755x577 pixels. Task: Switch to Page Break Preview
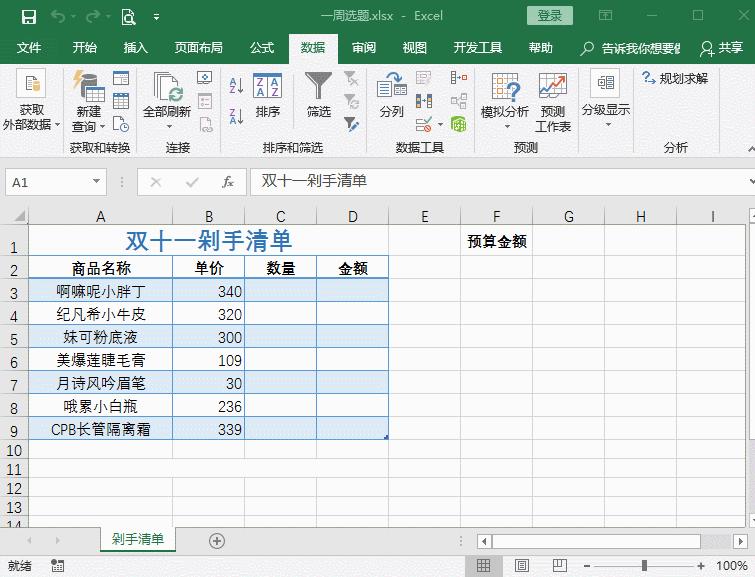pos(560,565)
